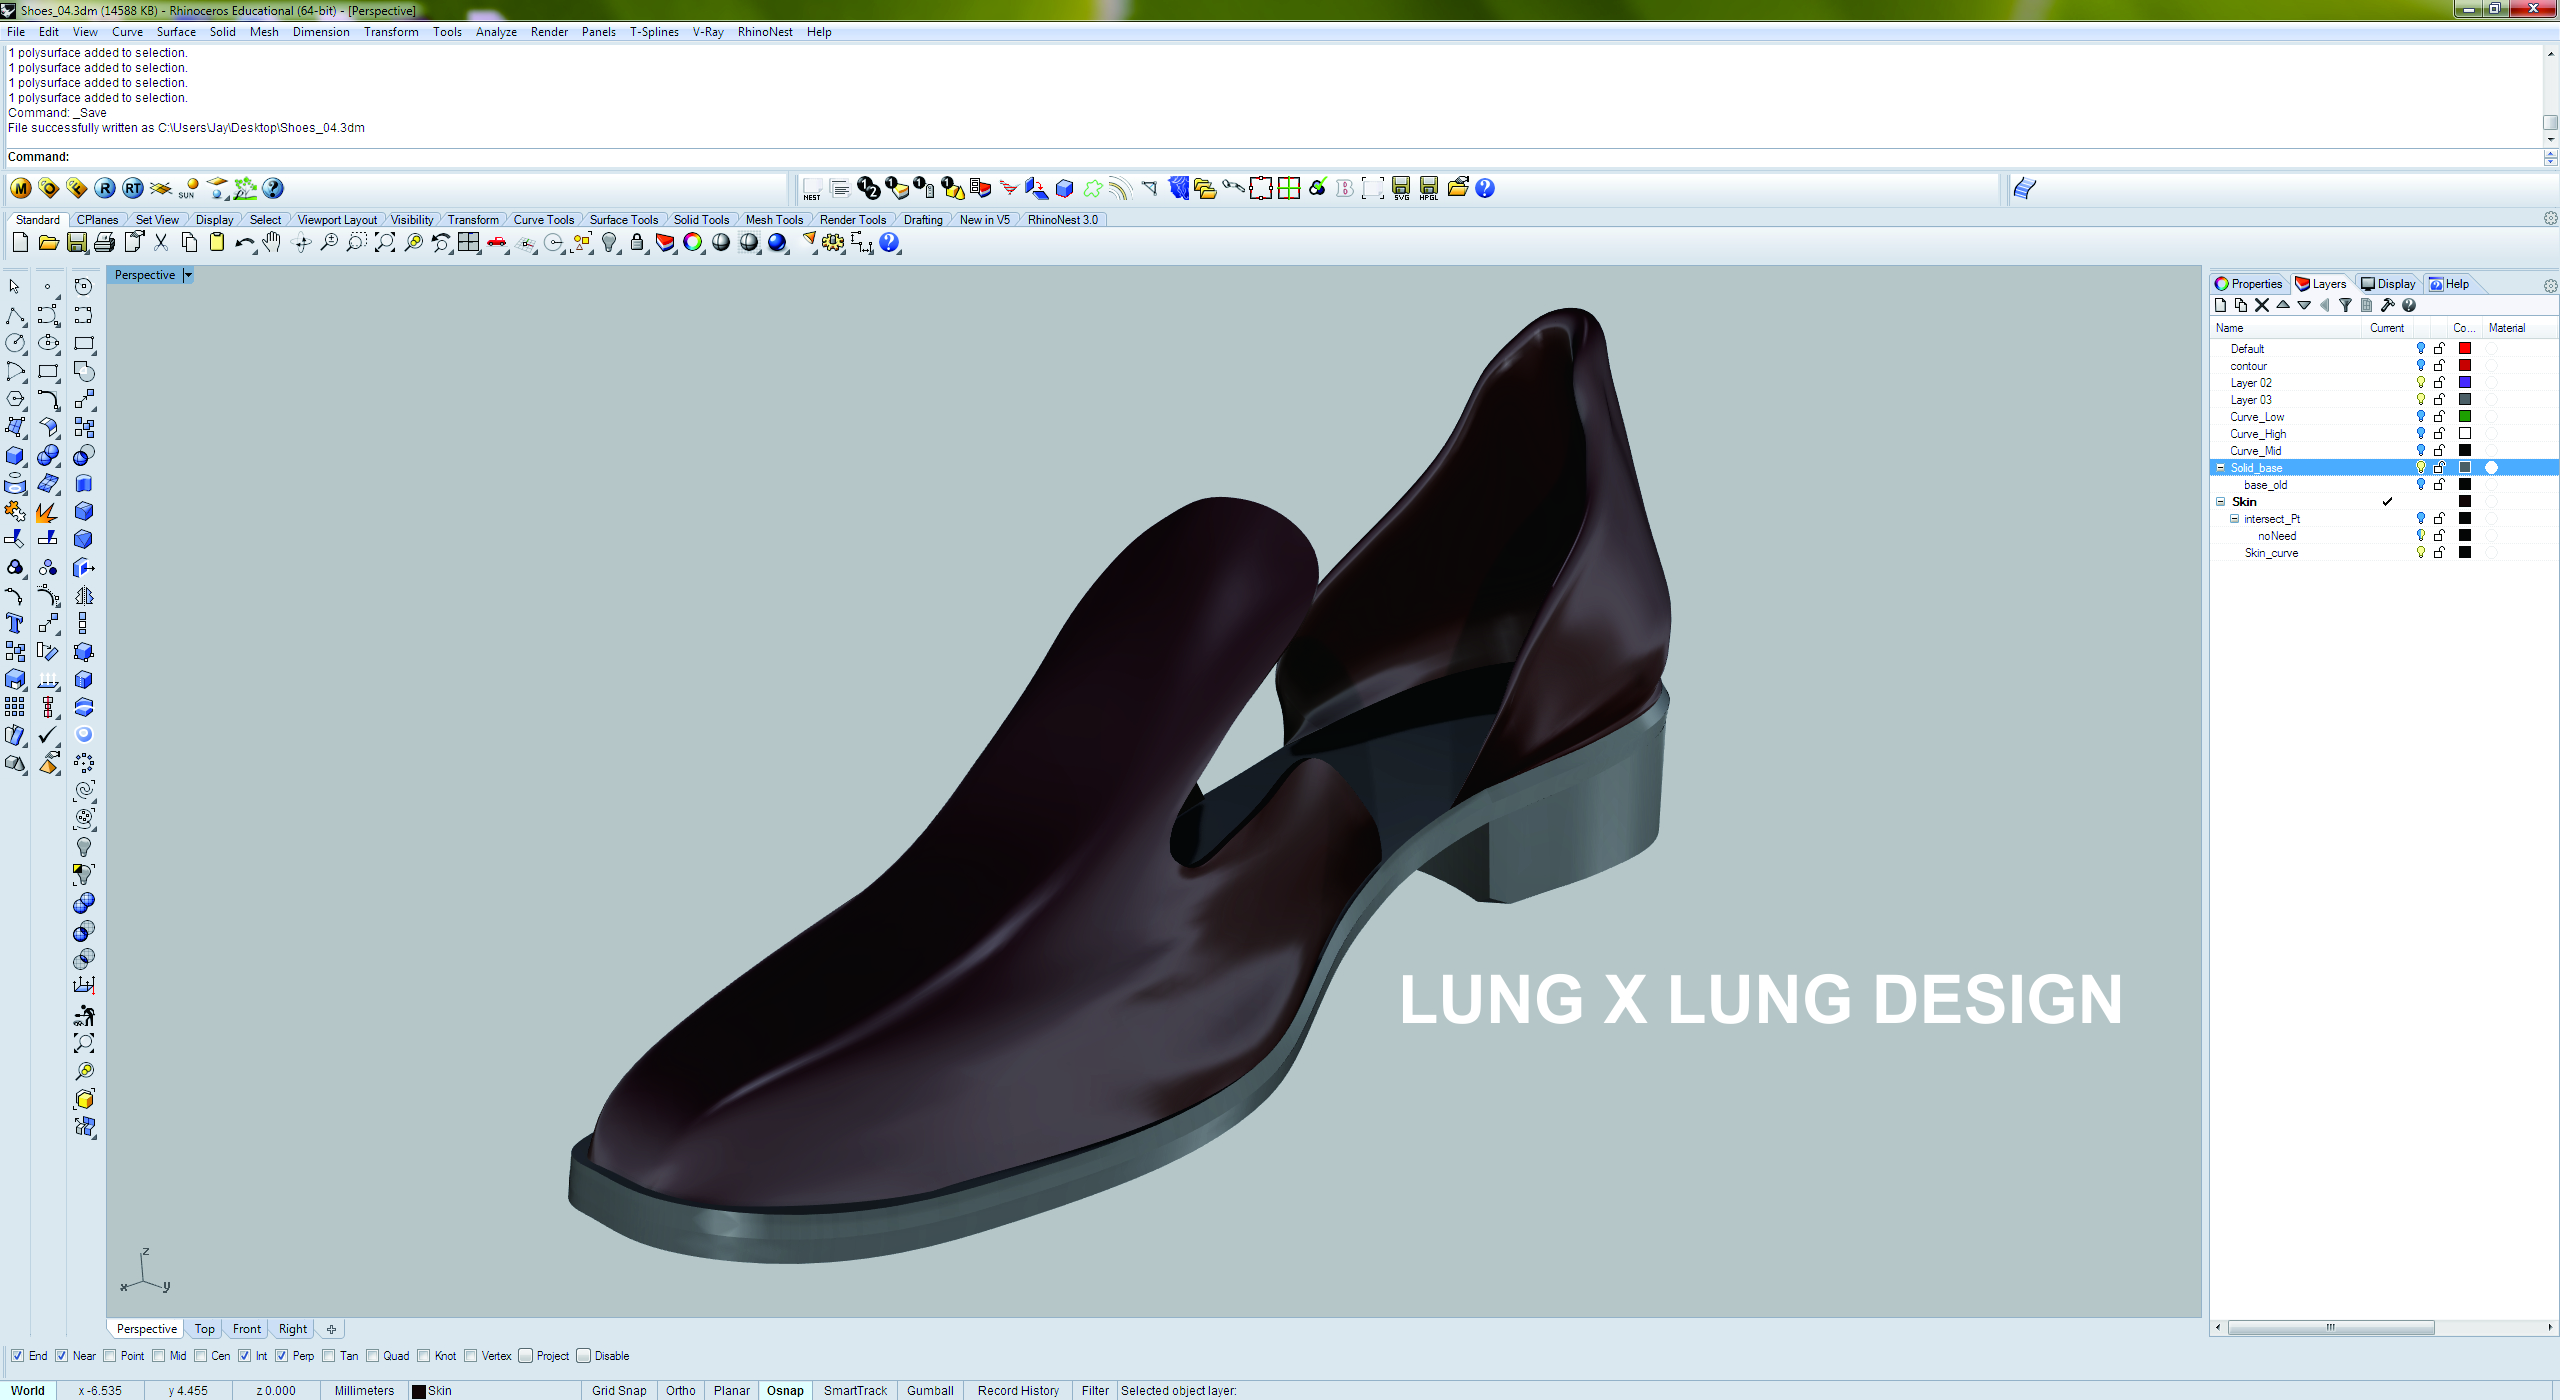Collapse the Solid_base layer tree
The height and width of the screenshot is (1400, 2560).
(x=2221, y=468)
